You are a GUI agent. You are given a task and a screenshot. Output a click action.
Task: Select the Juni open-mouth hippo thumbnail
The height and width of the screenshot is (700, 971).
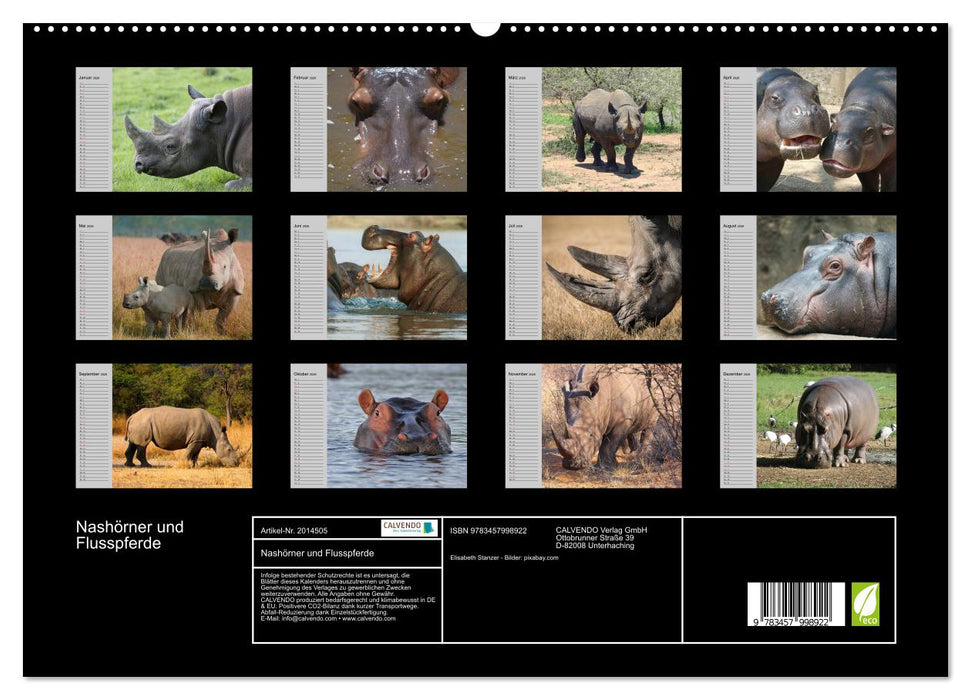click(x=396, y=277)
